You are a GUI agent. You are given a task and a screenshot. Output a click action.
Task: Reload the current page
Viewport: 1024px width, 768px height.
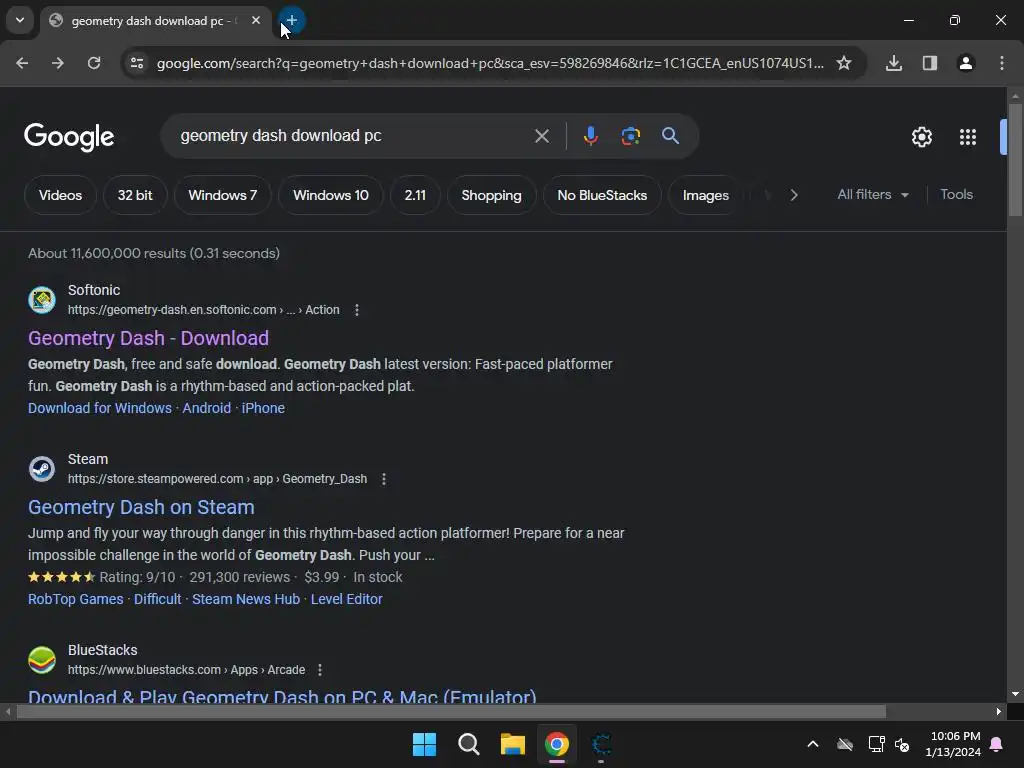click(94, 63)
